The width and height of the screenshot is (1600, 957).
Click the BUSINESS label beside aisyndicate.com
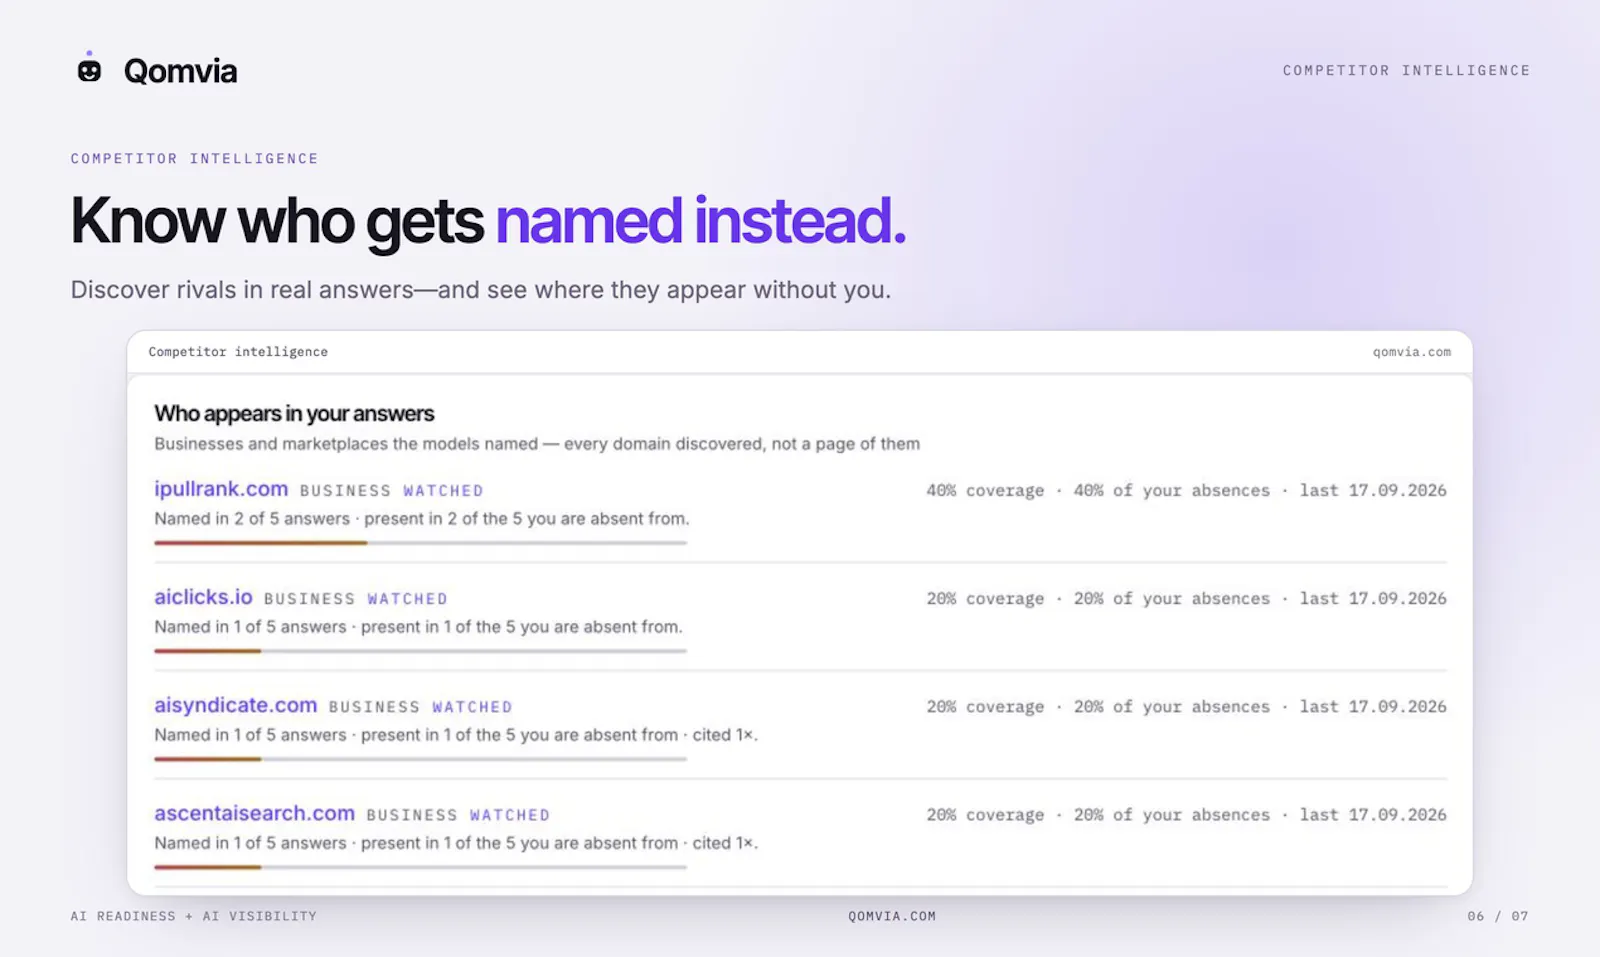pyautogui.click(x=374, y=707)
